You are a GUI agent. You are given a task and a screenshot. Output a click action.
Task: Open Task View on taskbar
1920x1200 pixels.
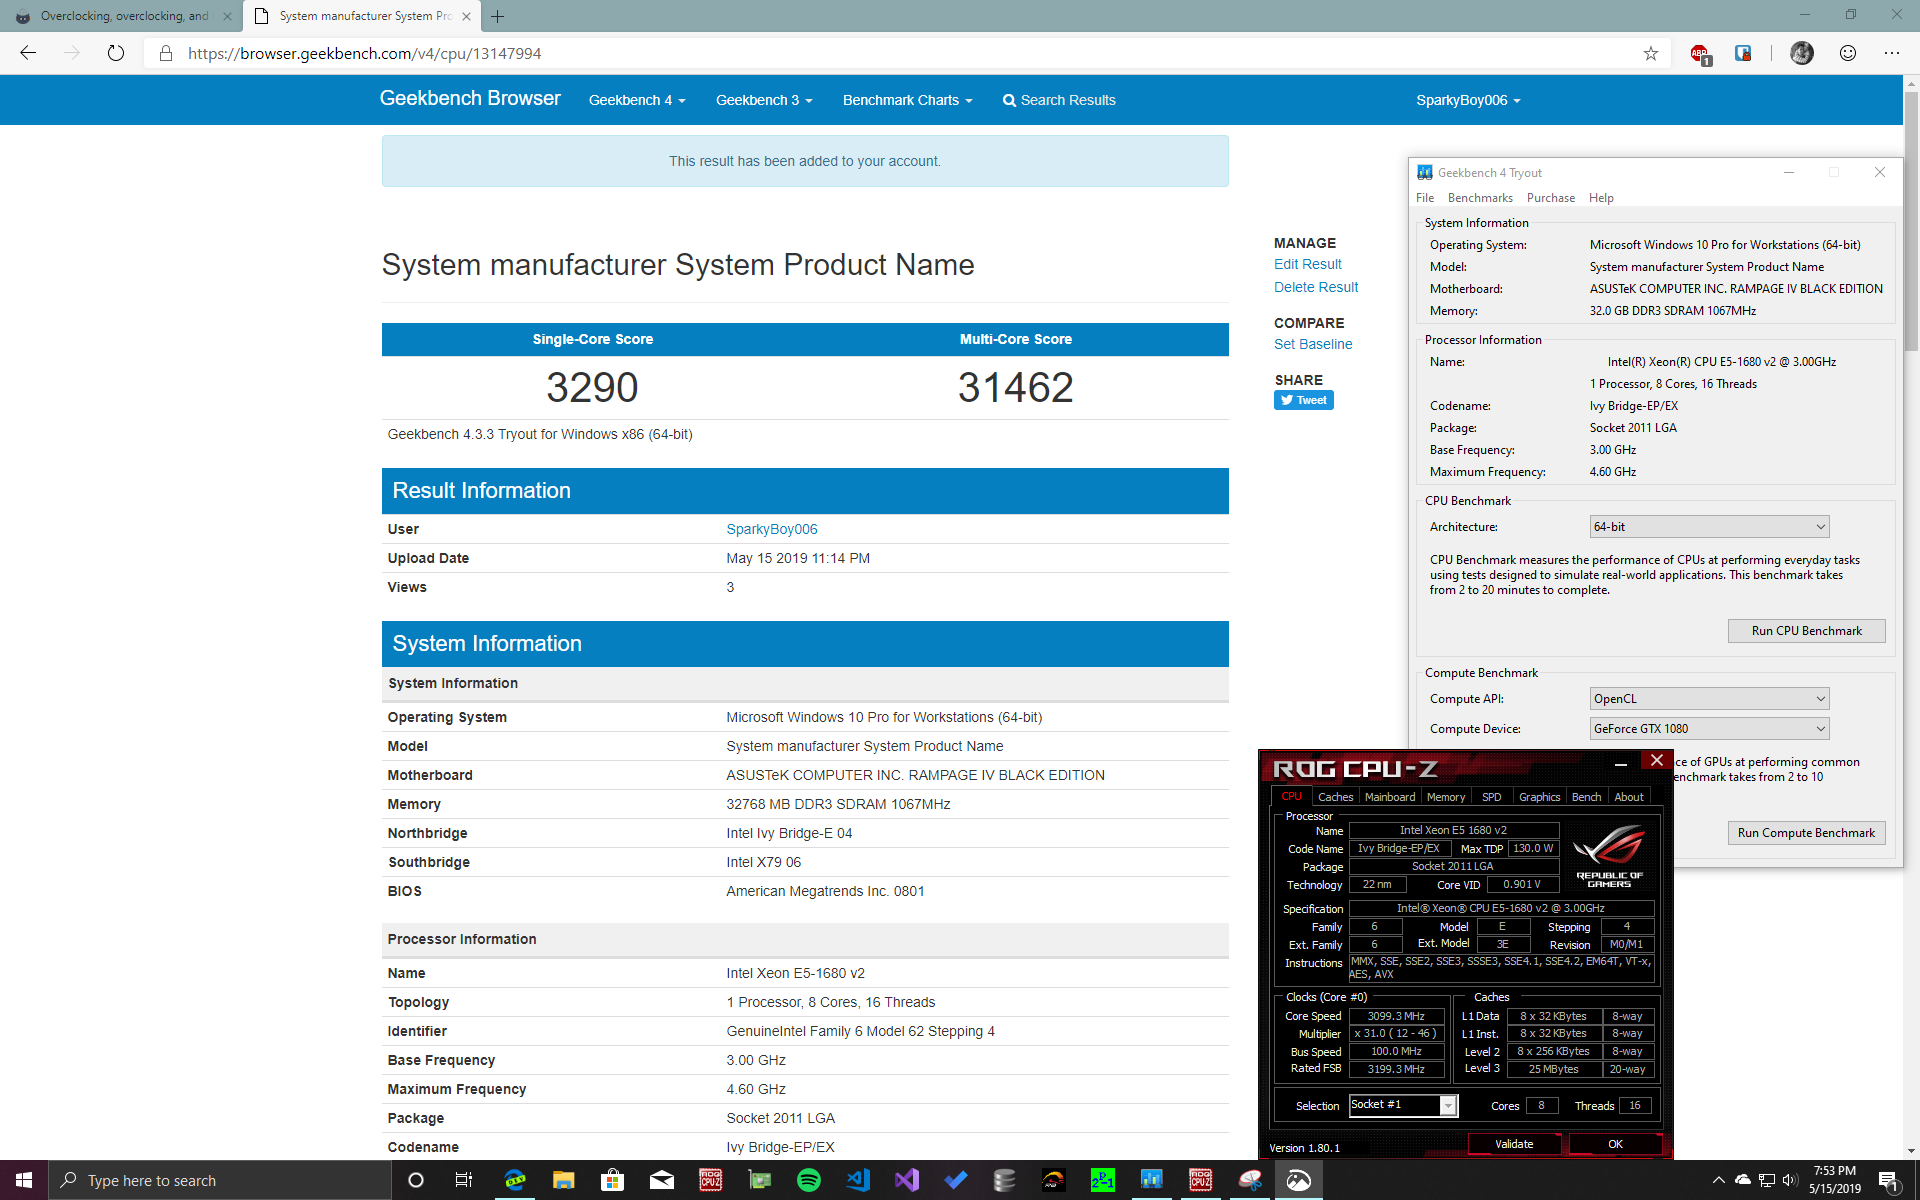point(464,1180)
